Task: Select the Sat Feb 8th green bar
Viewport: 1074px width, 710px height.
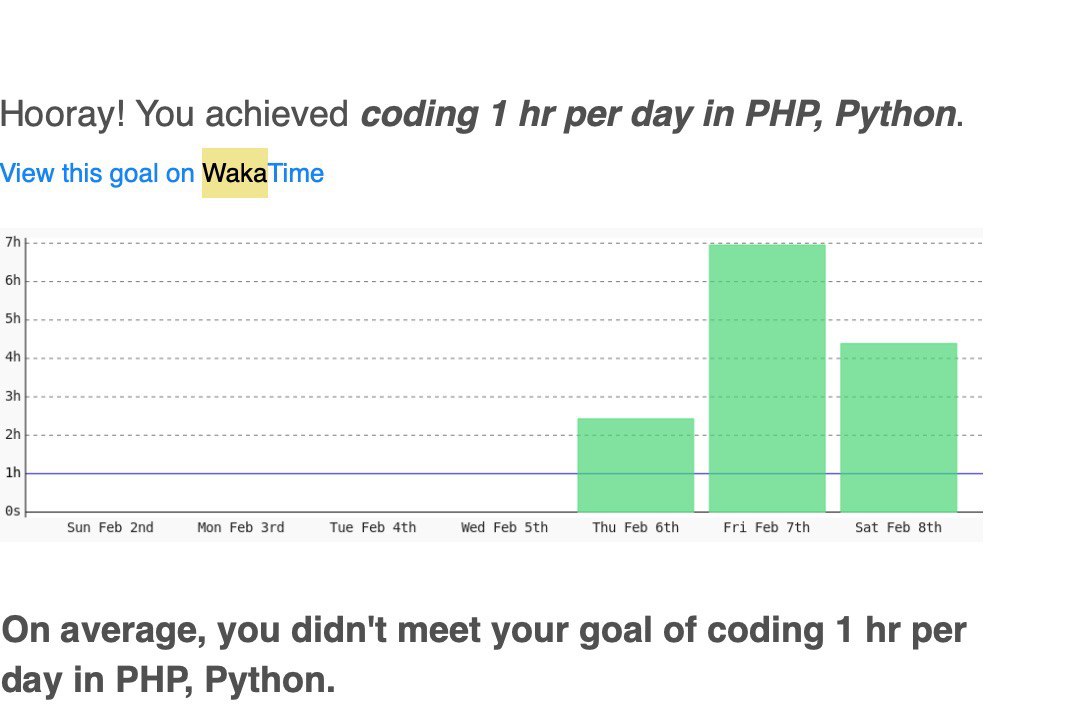Action: [898, 427]
